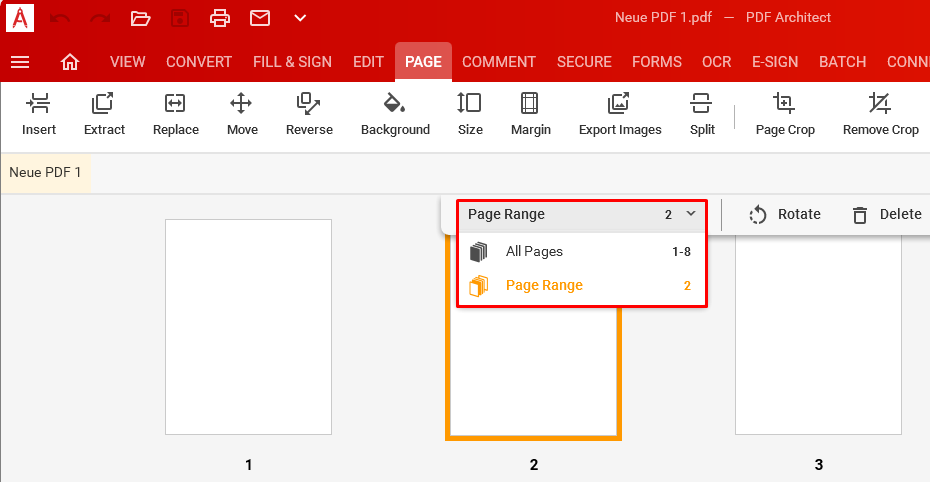Select page 3 thumbnail

pos(818,335)
